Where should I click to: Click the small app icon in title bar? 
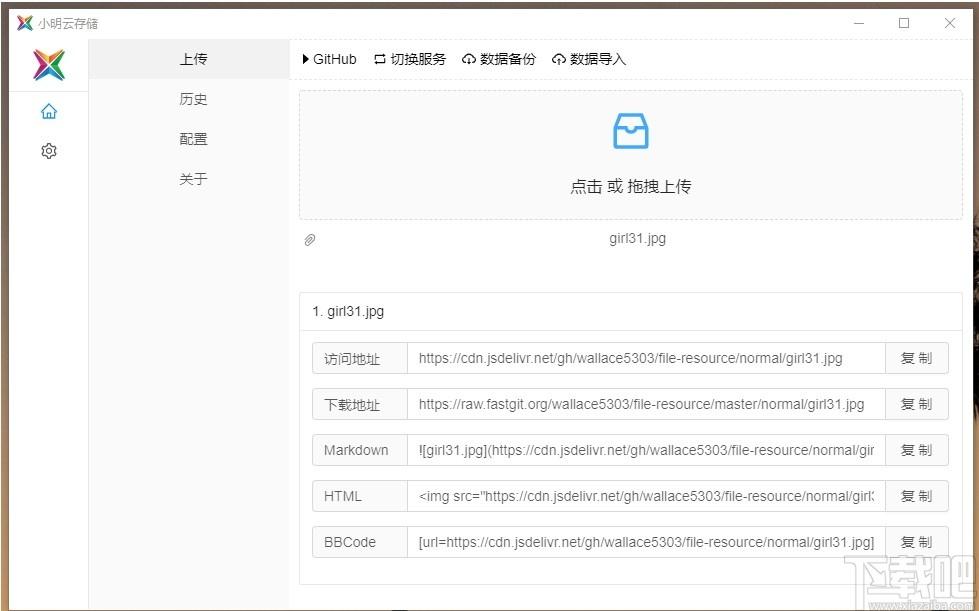pos(24,24)
